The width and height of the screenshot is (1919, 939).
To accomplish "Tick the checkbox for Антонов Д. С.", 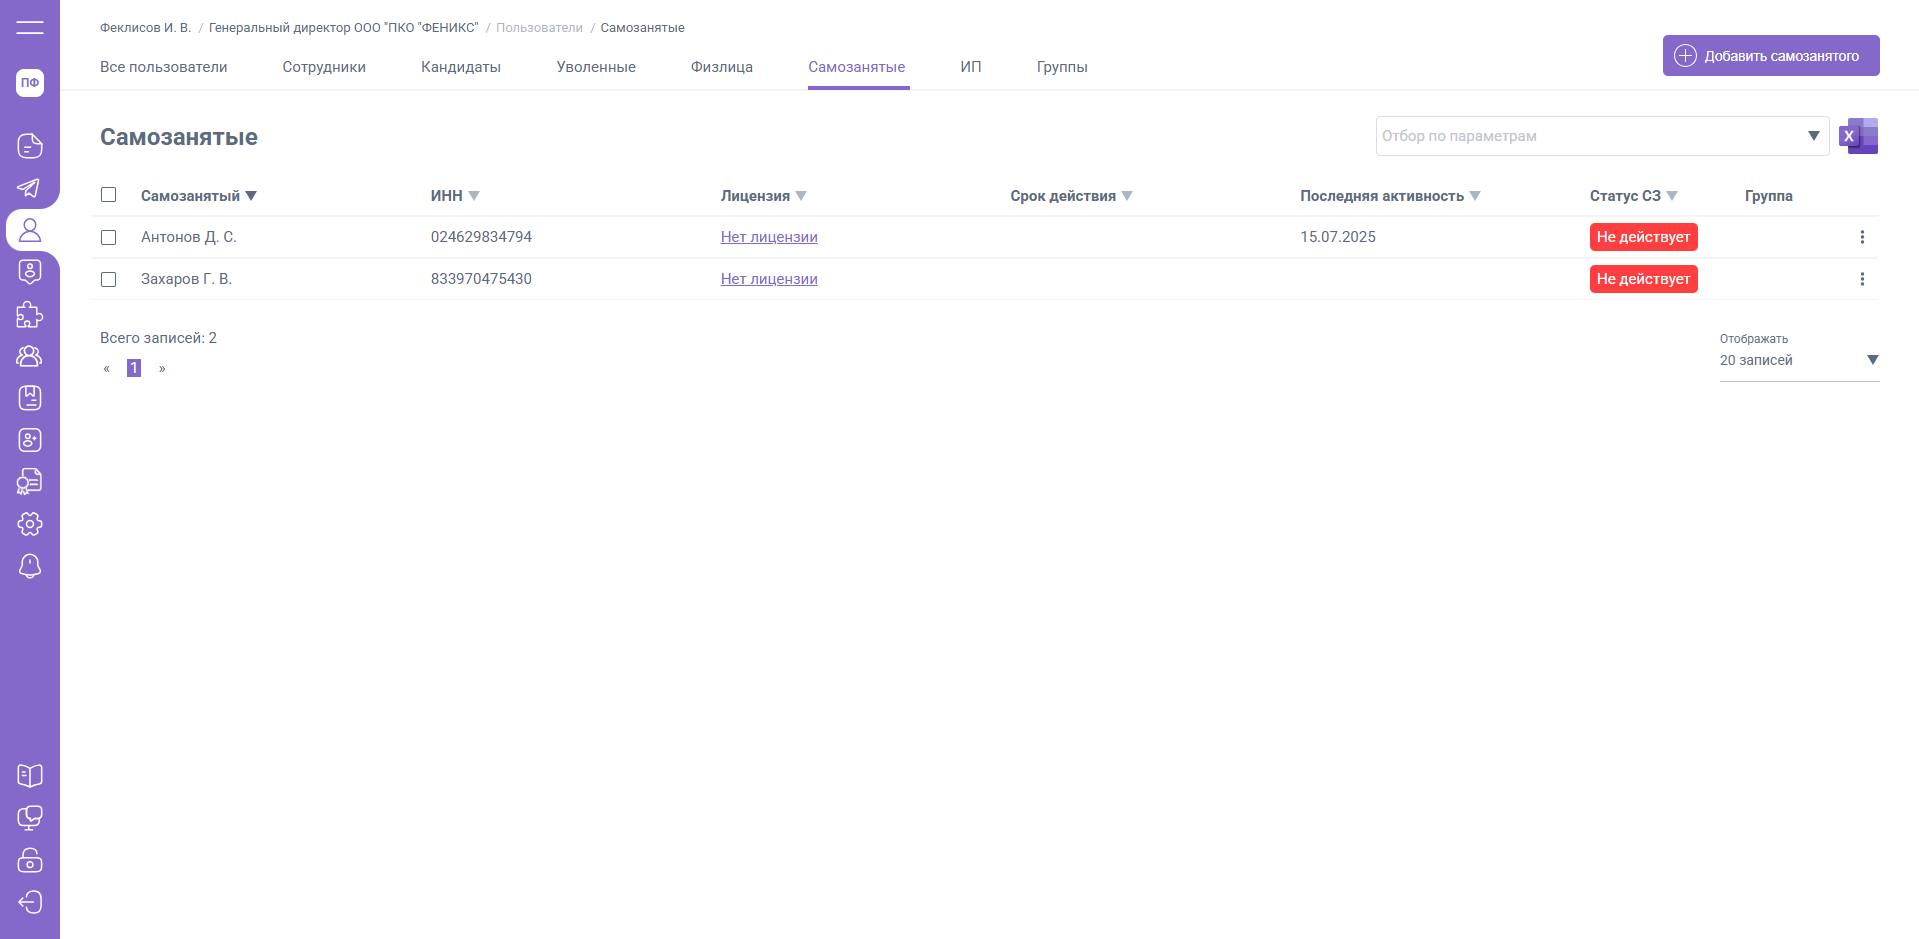I will tap(109, 237).
